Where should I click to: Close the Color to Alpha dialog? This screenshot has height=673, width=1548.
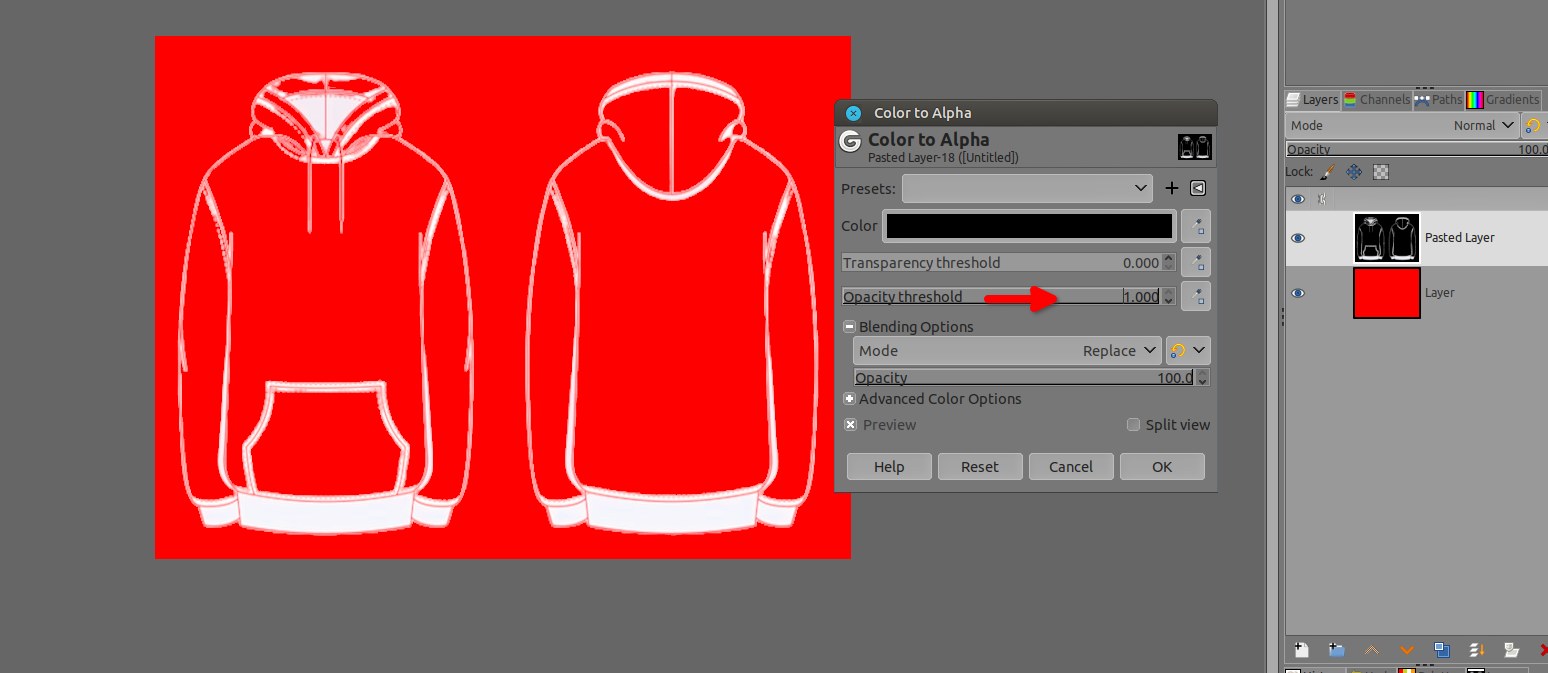click(853, 113)
